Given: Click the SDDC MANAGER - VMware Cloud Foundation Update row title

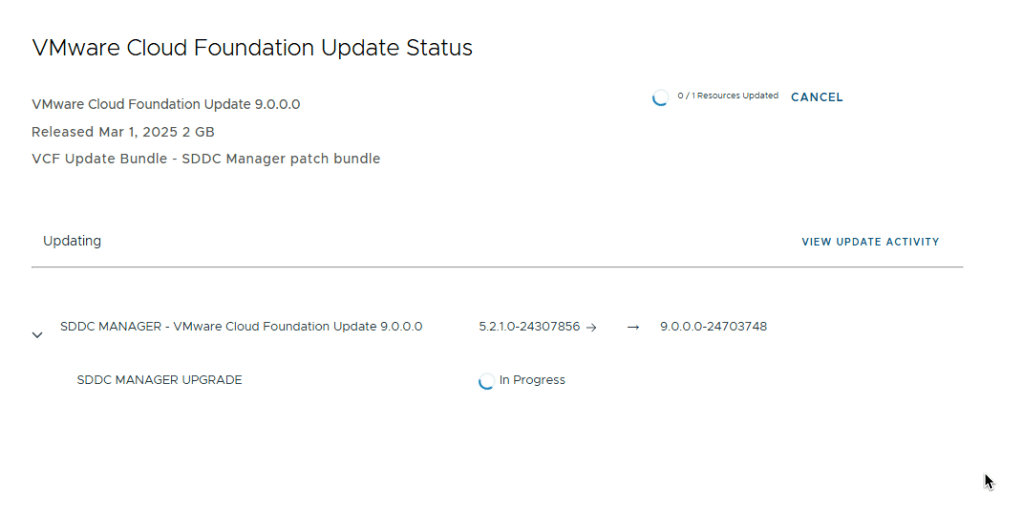Looking at the screenshot, I should [241, 327].
